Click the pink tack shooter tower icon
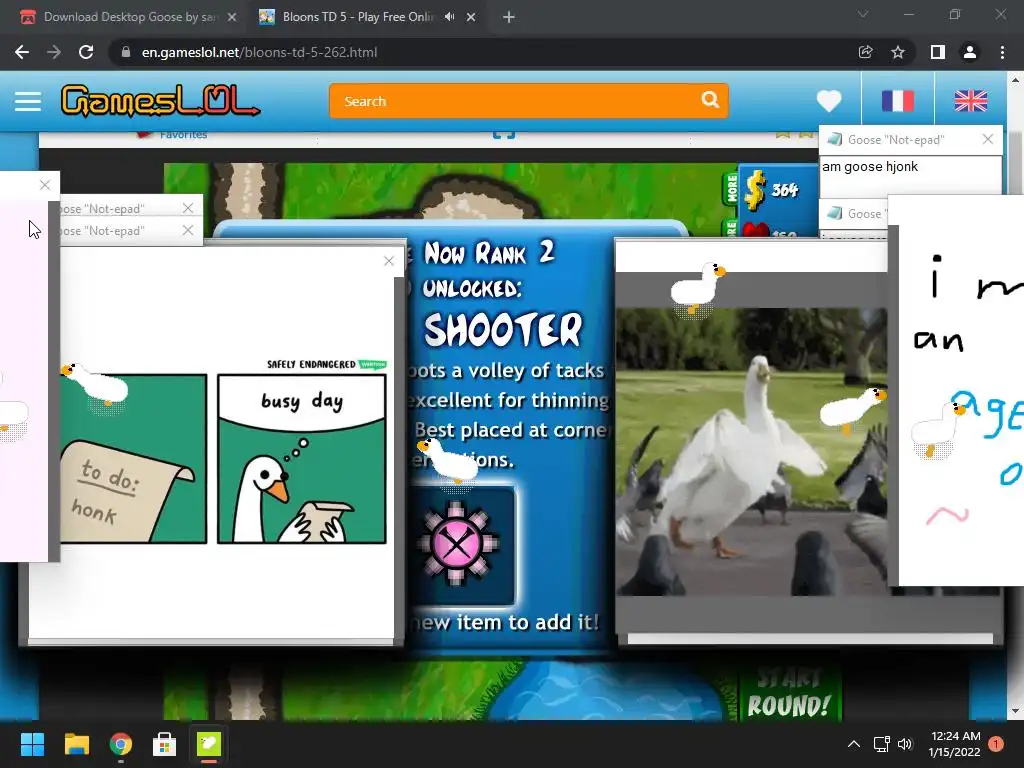 [x=457, y=544]
